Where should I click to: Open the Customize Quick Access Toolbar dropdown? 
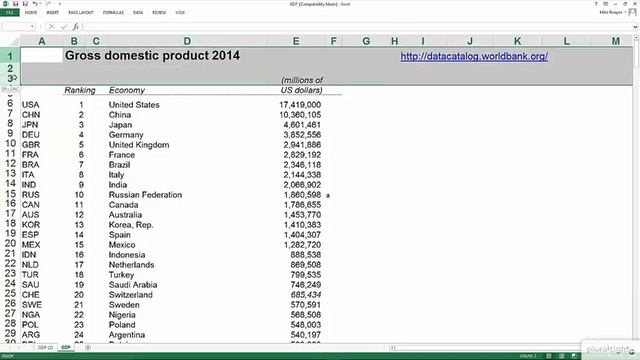point(60,4)
